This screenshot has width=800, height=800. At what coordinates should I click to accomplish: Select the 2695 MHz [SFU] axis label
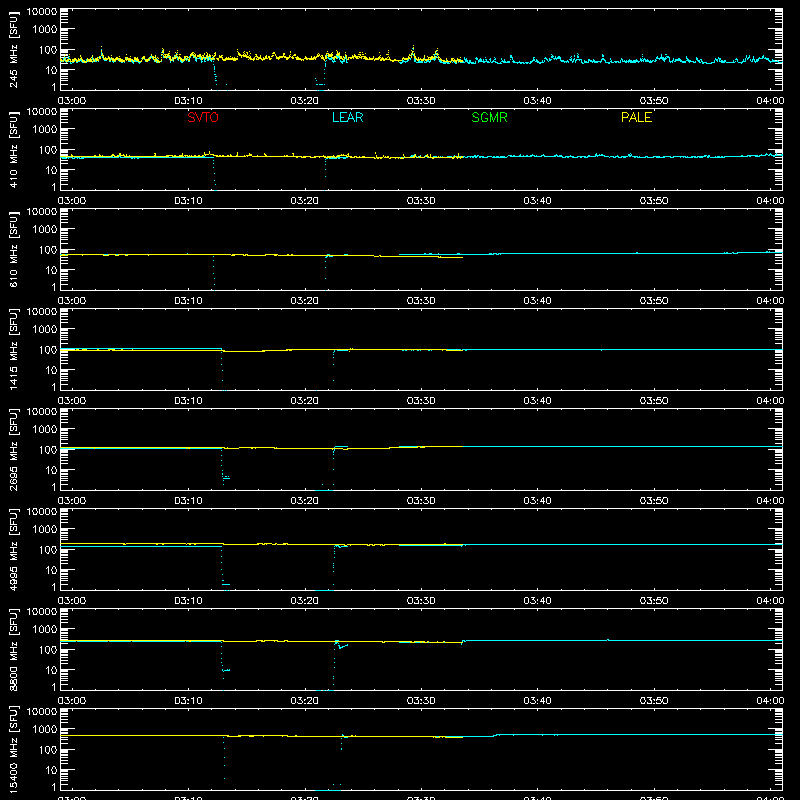14,449
